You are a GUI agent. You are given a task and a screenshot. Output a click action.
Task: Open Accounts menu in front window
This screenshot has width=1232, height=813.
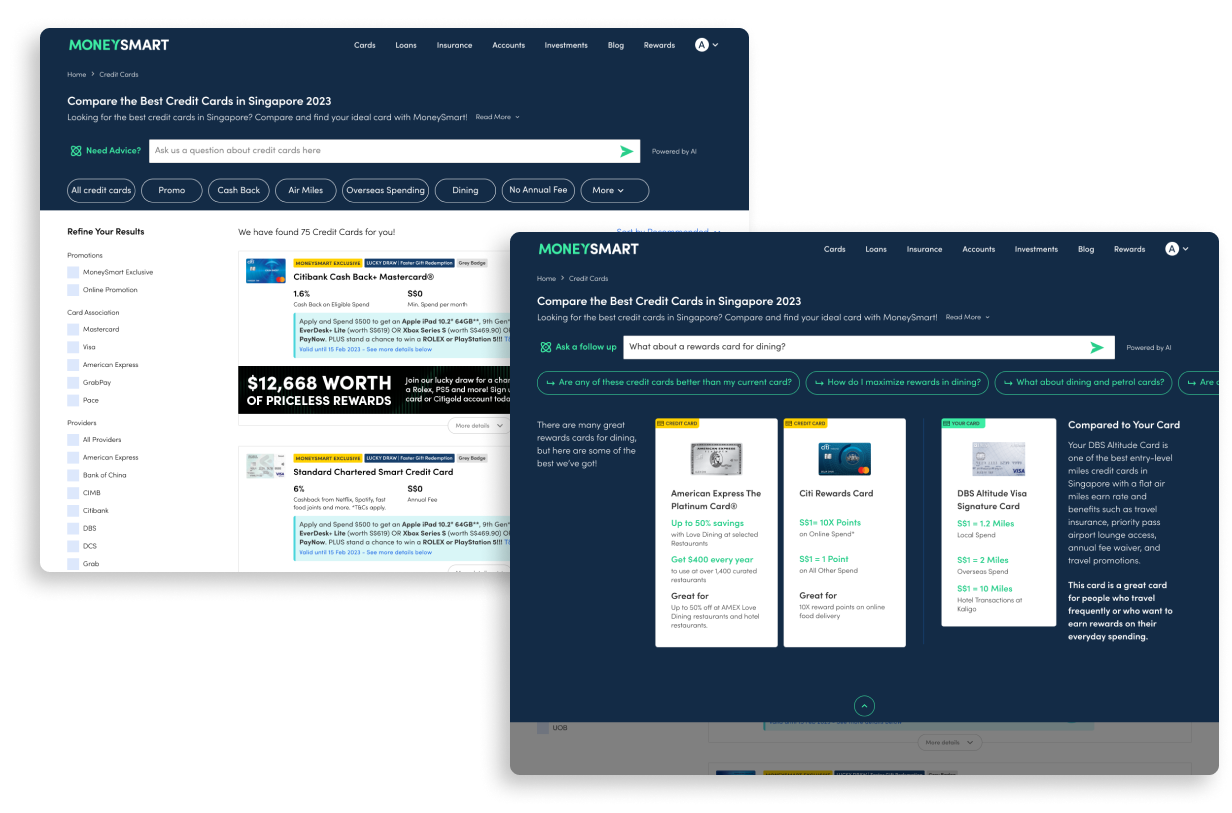point(978,249)
